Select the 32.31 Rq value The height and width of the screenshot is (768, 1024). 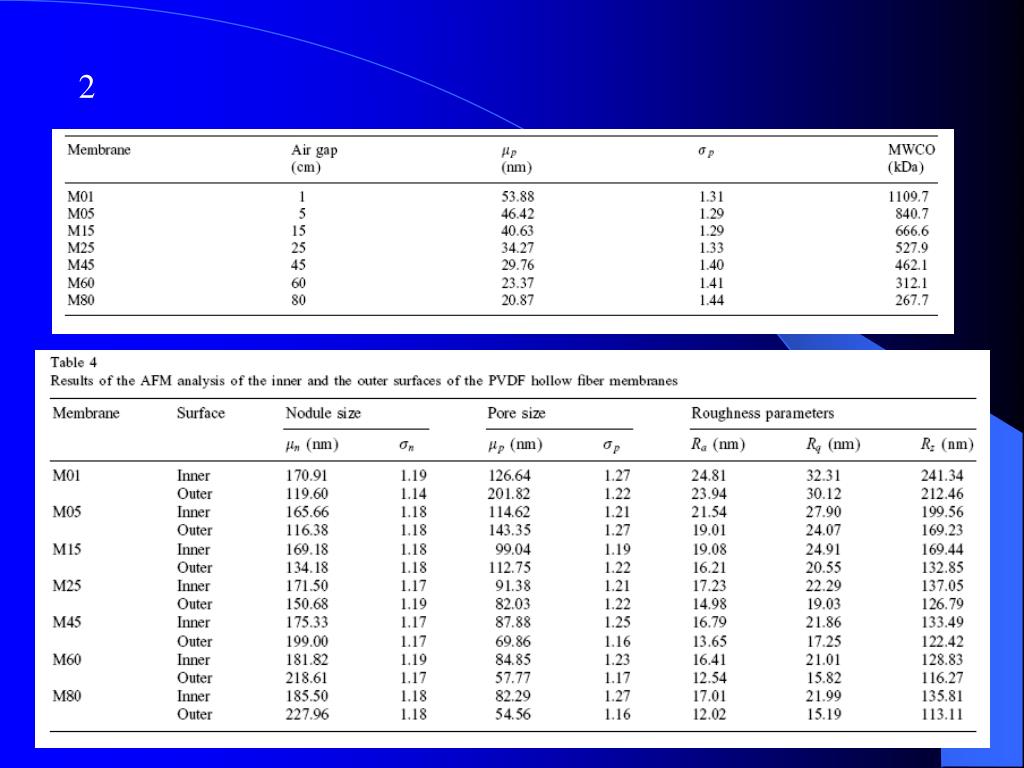pos(823,476)
